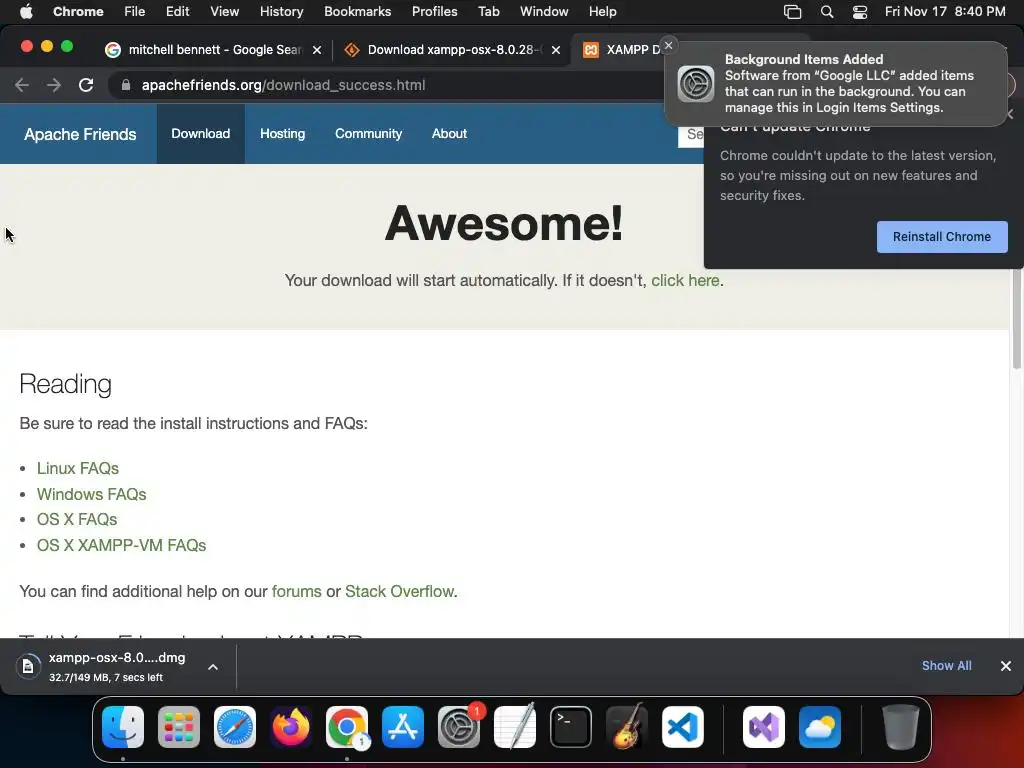
Task: Open Spotlight search in menu bar
Action: pyautogui.click(x=827, y=11)
